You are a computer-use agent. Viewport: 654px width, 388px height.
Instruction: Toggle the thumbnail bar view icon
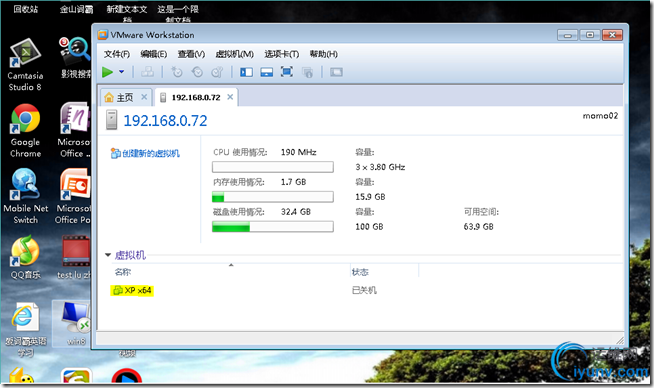click(267, 72)
